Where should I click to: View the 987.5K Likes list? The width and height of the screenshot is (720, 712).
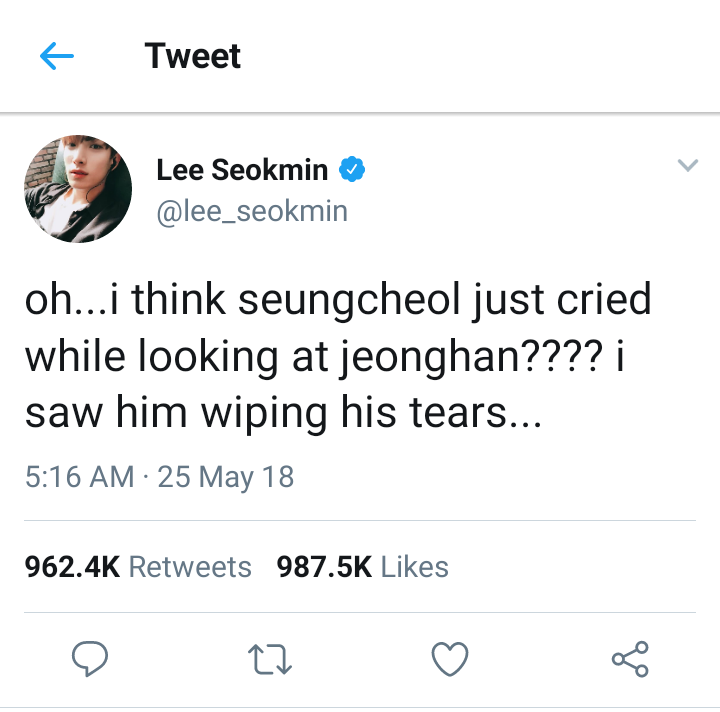pyautogui.click(x=362, y=566)
